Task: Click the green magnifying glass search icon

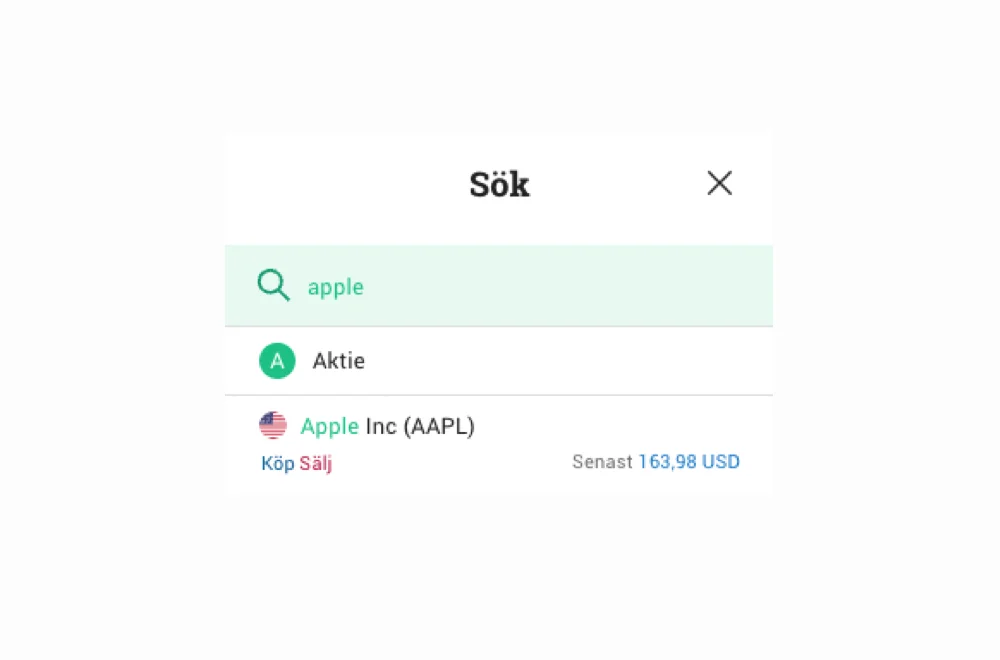Action: [x=274, y=284]
